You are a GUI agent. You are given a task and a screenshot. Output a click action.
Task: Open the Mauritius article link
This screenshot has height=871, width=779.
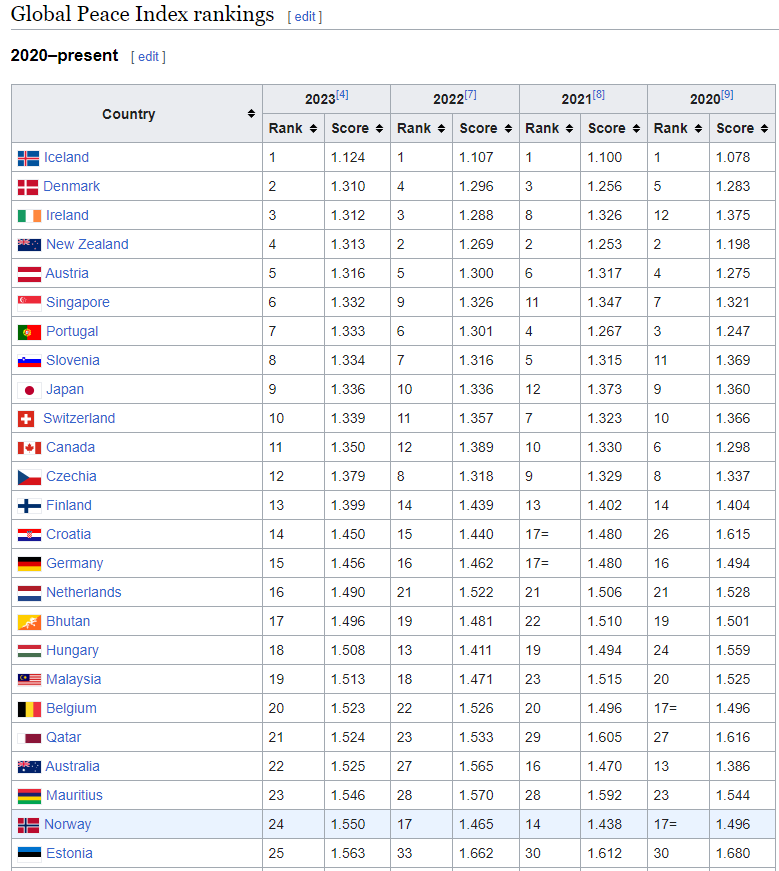coord(74,795)
